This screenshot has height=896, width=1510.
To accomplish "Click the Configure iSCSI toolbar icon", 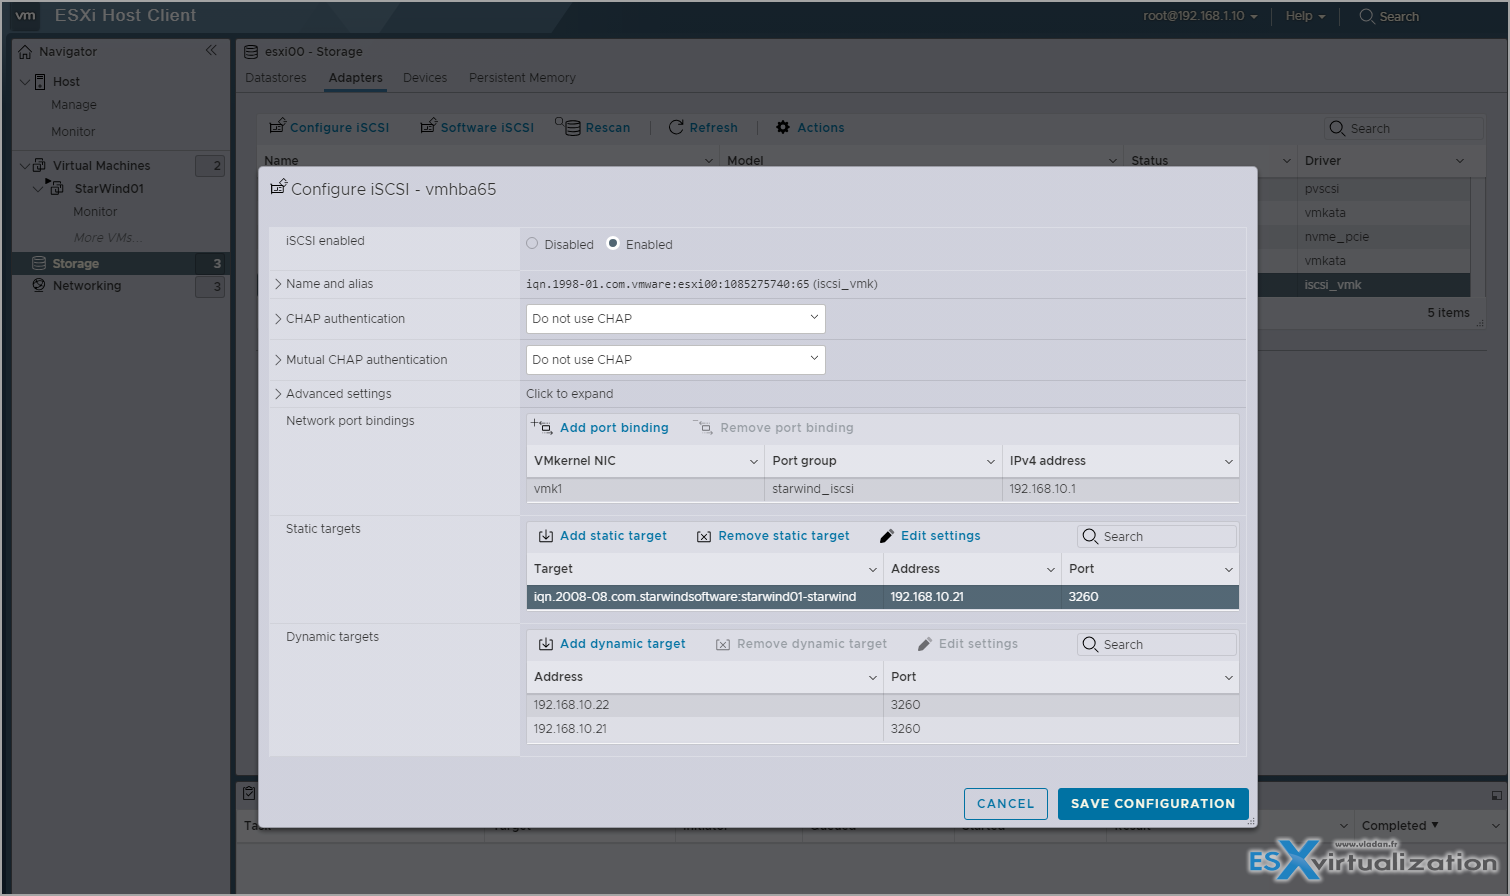I will (277, 126).
